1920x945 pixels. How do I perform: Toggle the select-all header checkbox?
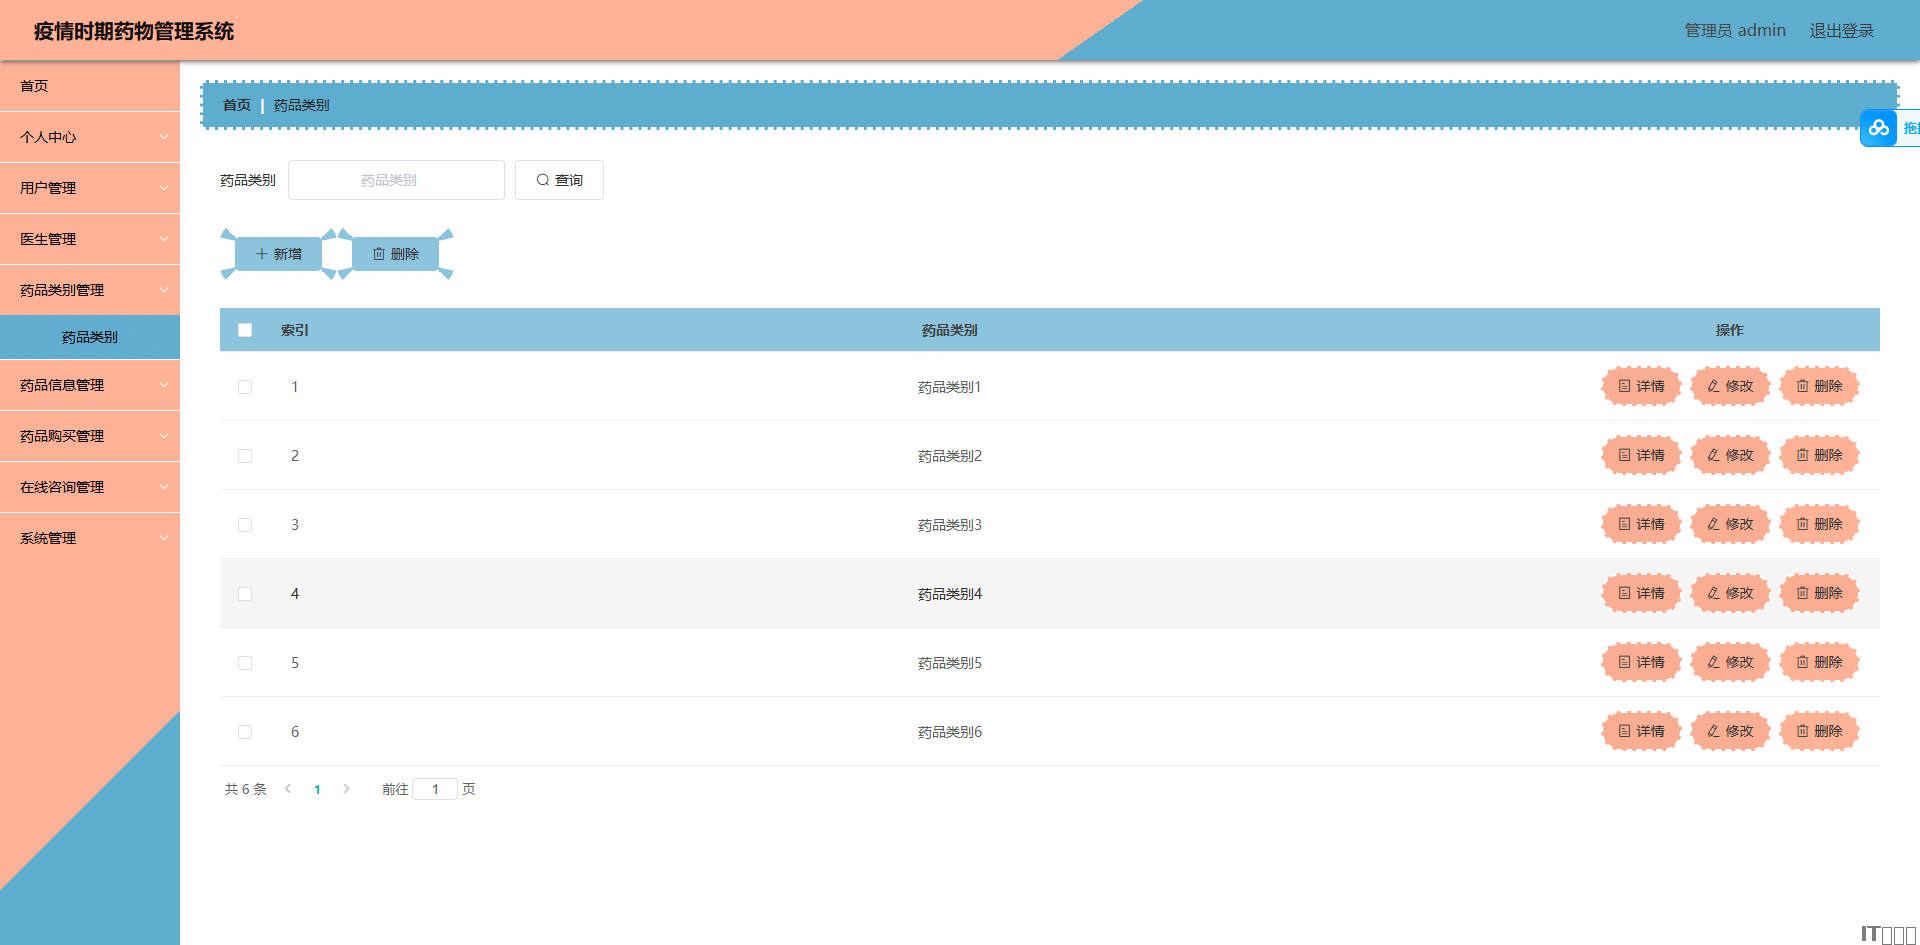pyautogui.click(x=245, y=330)
